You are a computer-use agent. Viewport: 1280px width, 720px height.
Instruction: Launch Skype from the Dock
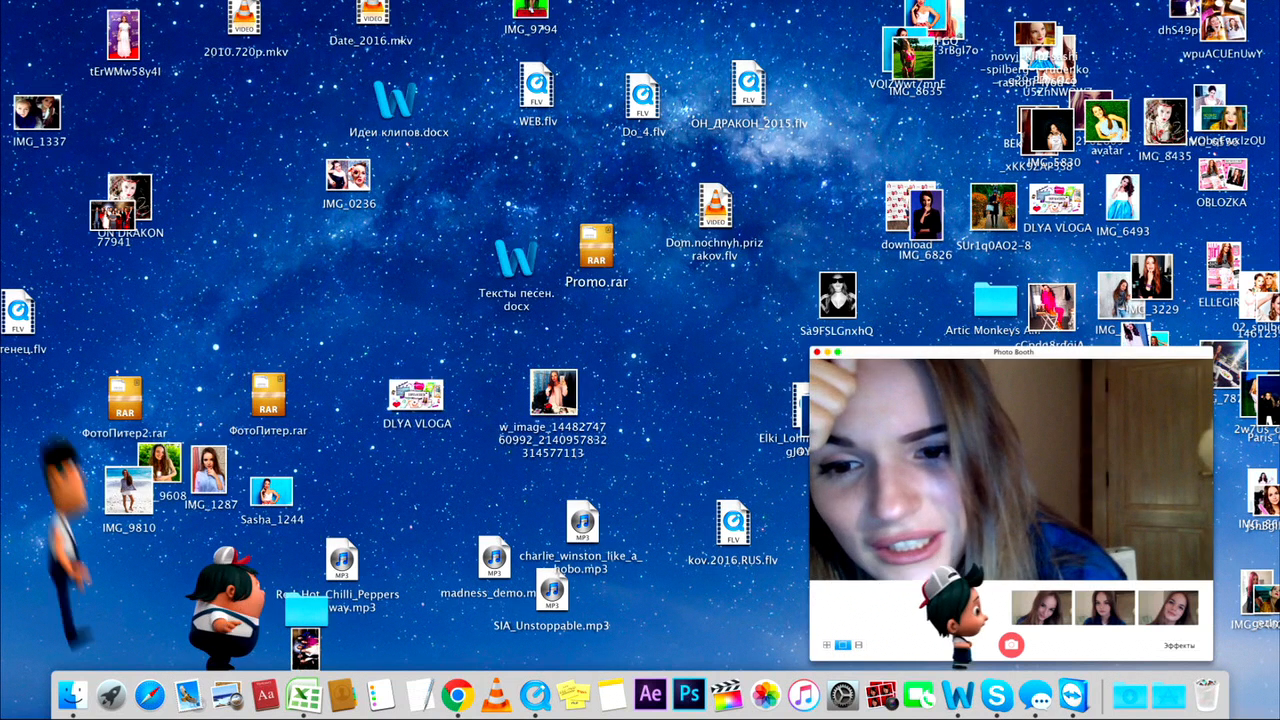coord(997,695)
